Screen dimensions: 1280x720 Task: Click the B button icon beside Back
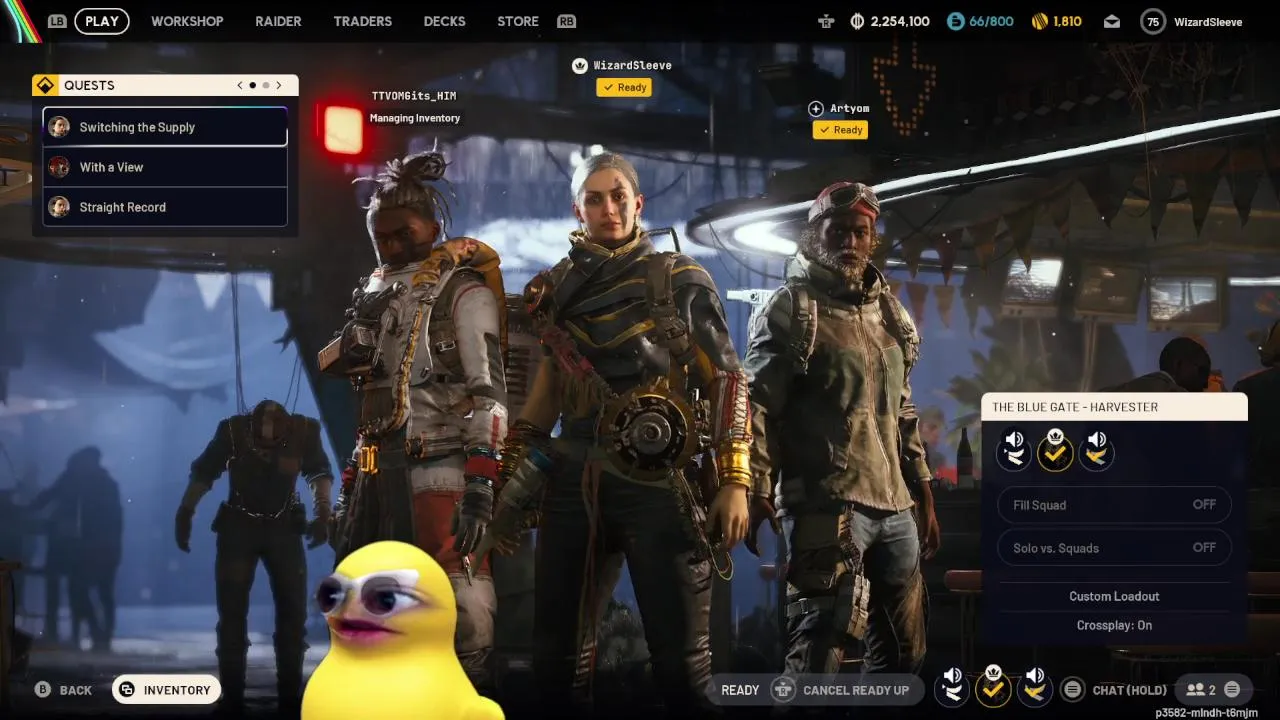[x=43, y=689]
